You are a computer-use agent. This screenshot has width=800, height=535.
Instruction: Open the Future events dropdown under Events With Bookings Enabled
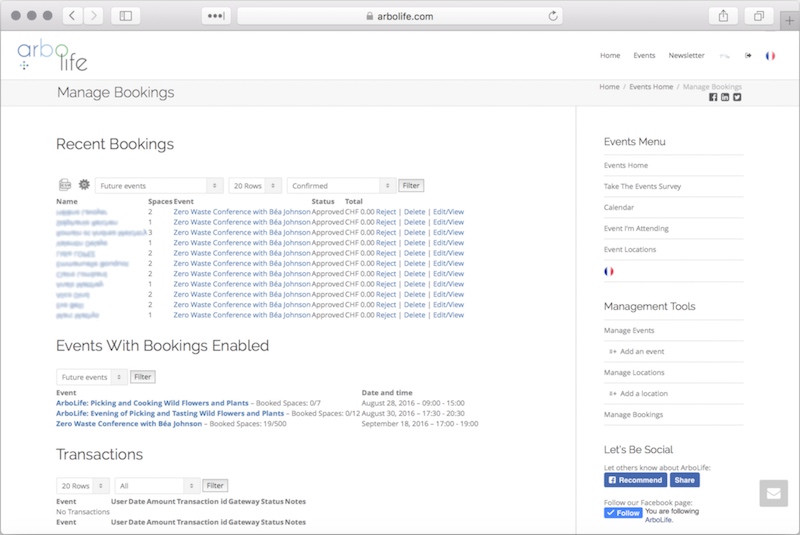click(92, 377)
